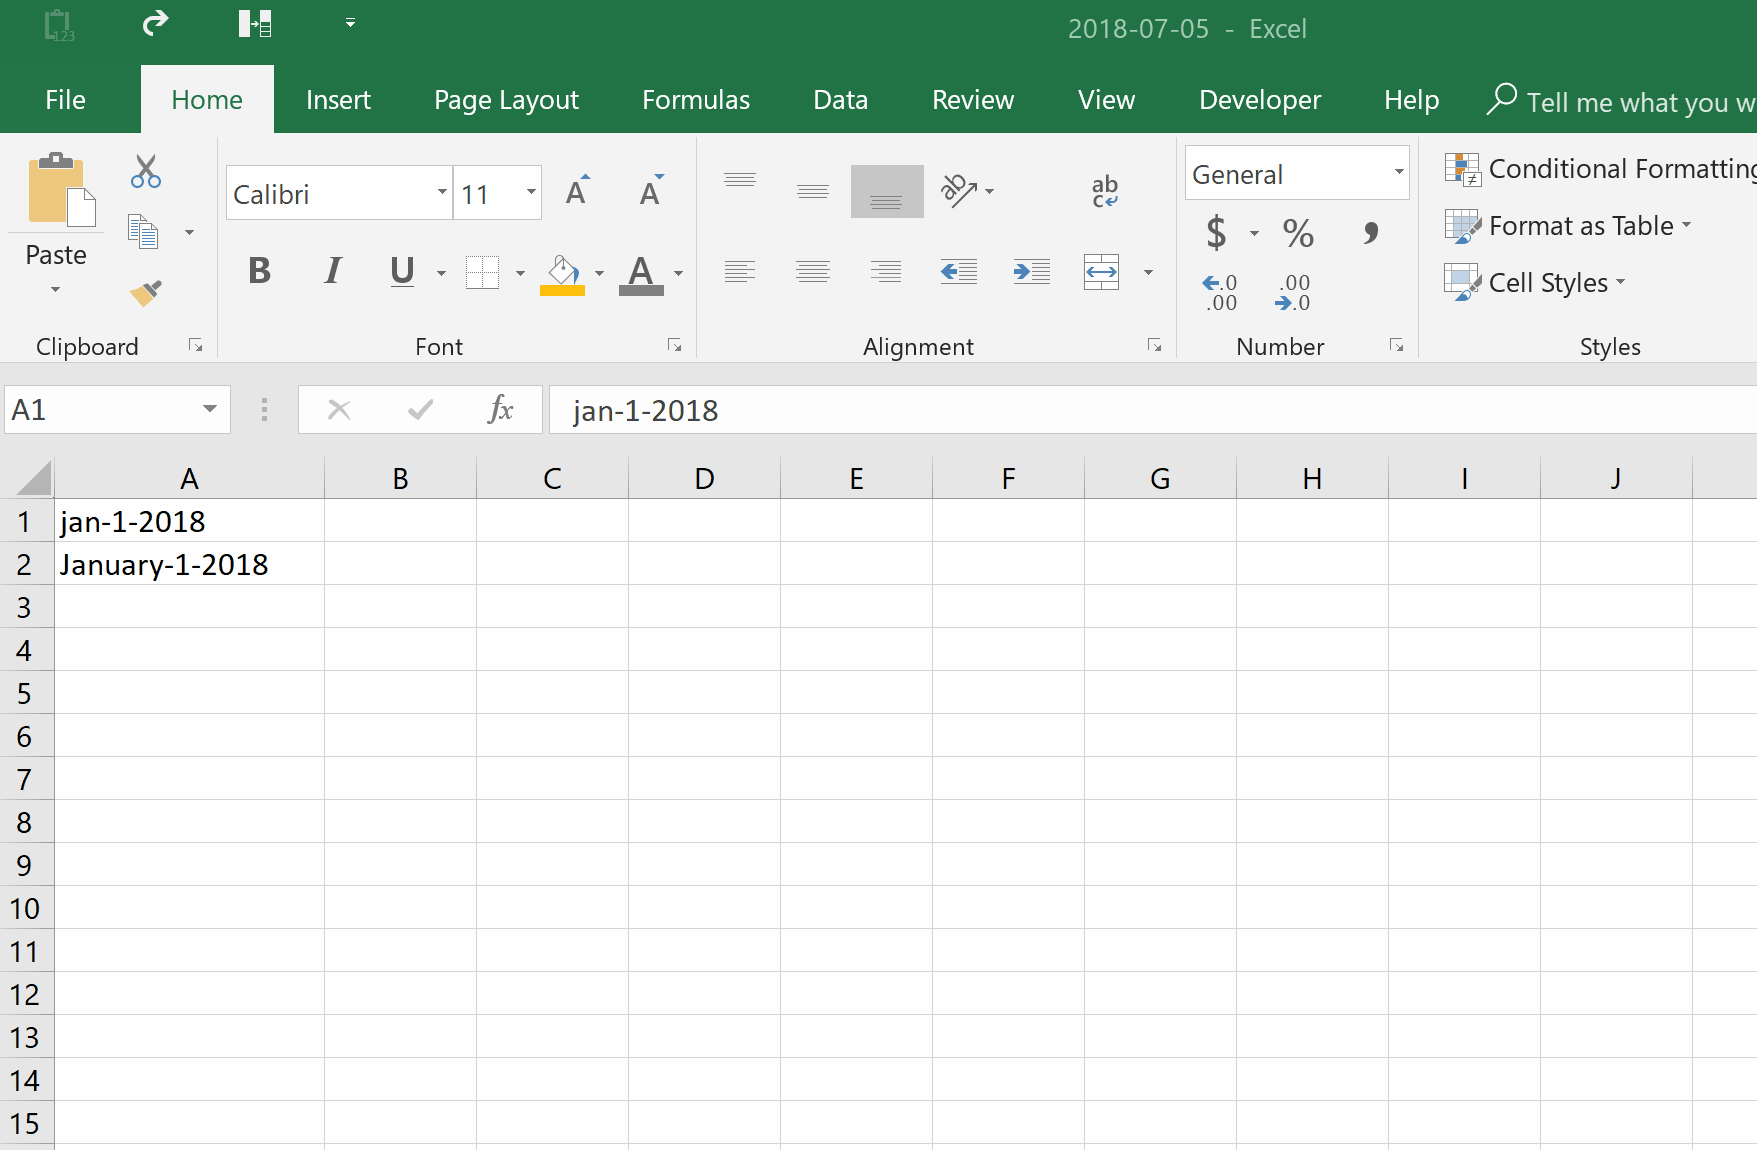Select cell A2 with January-1-2018

click(x=189, y=564)
